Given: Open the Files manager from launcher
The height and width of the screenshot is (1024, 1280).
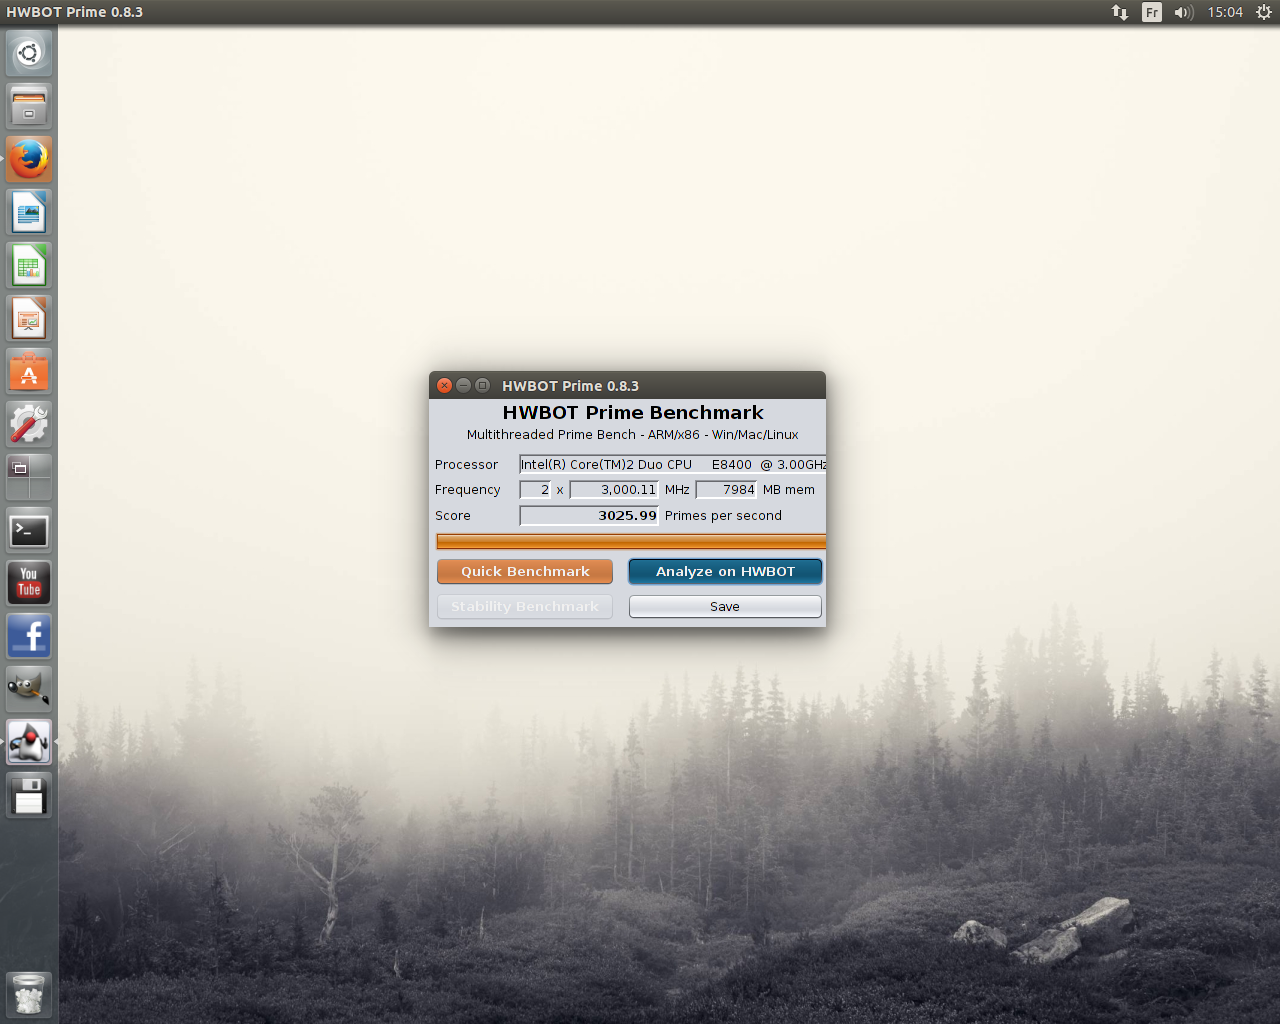Looking at the screenshot, I should point(29,106).
